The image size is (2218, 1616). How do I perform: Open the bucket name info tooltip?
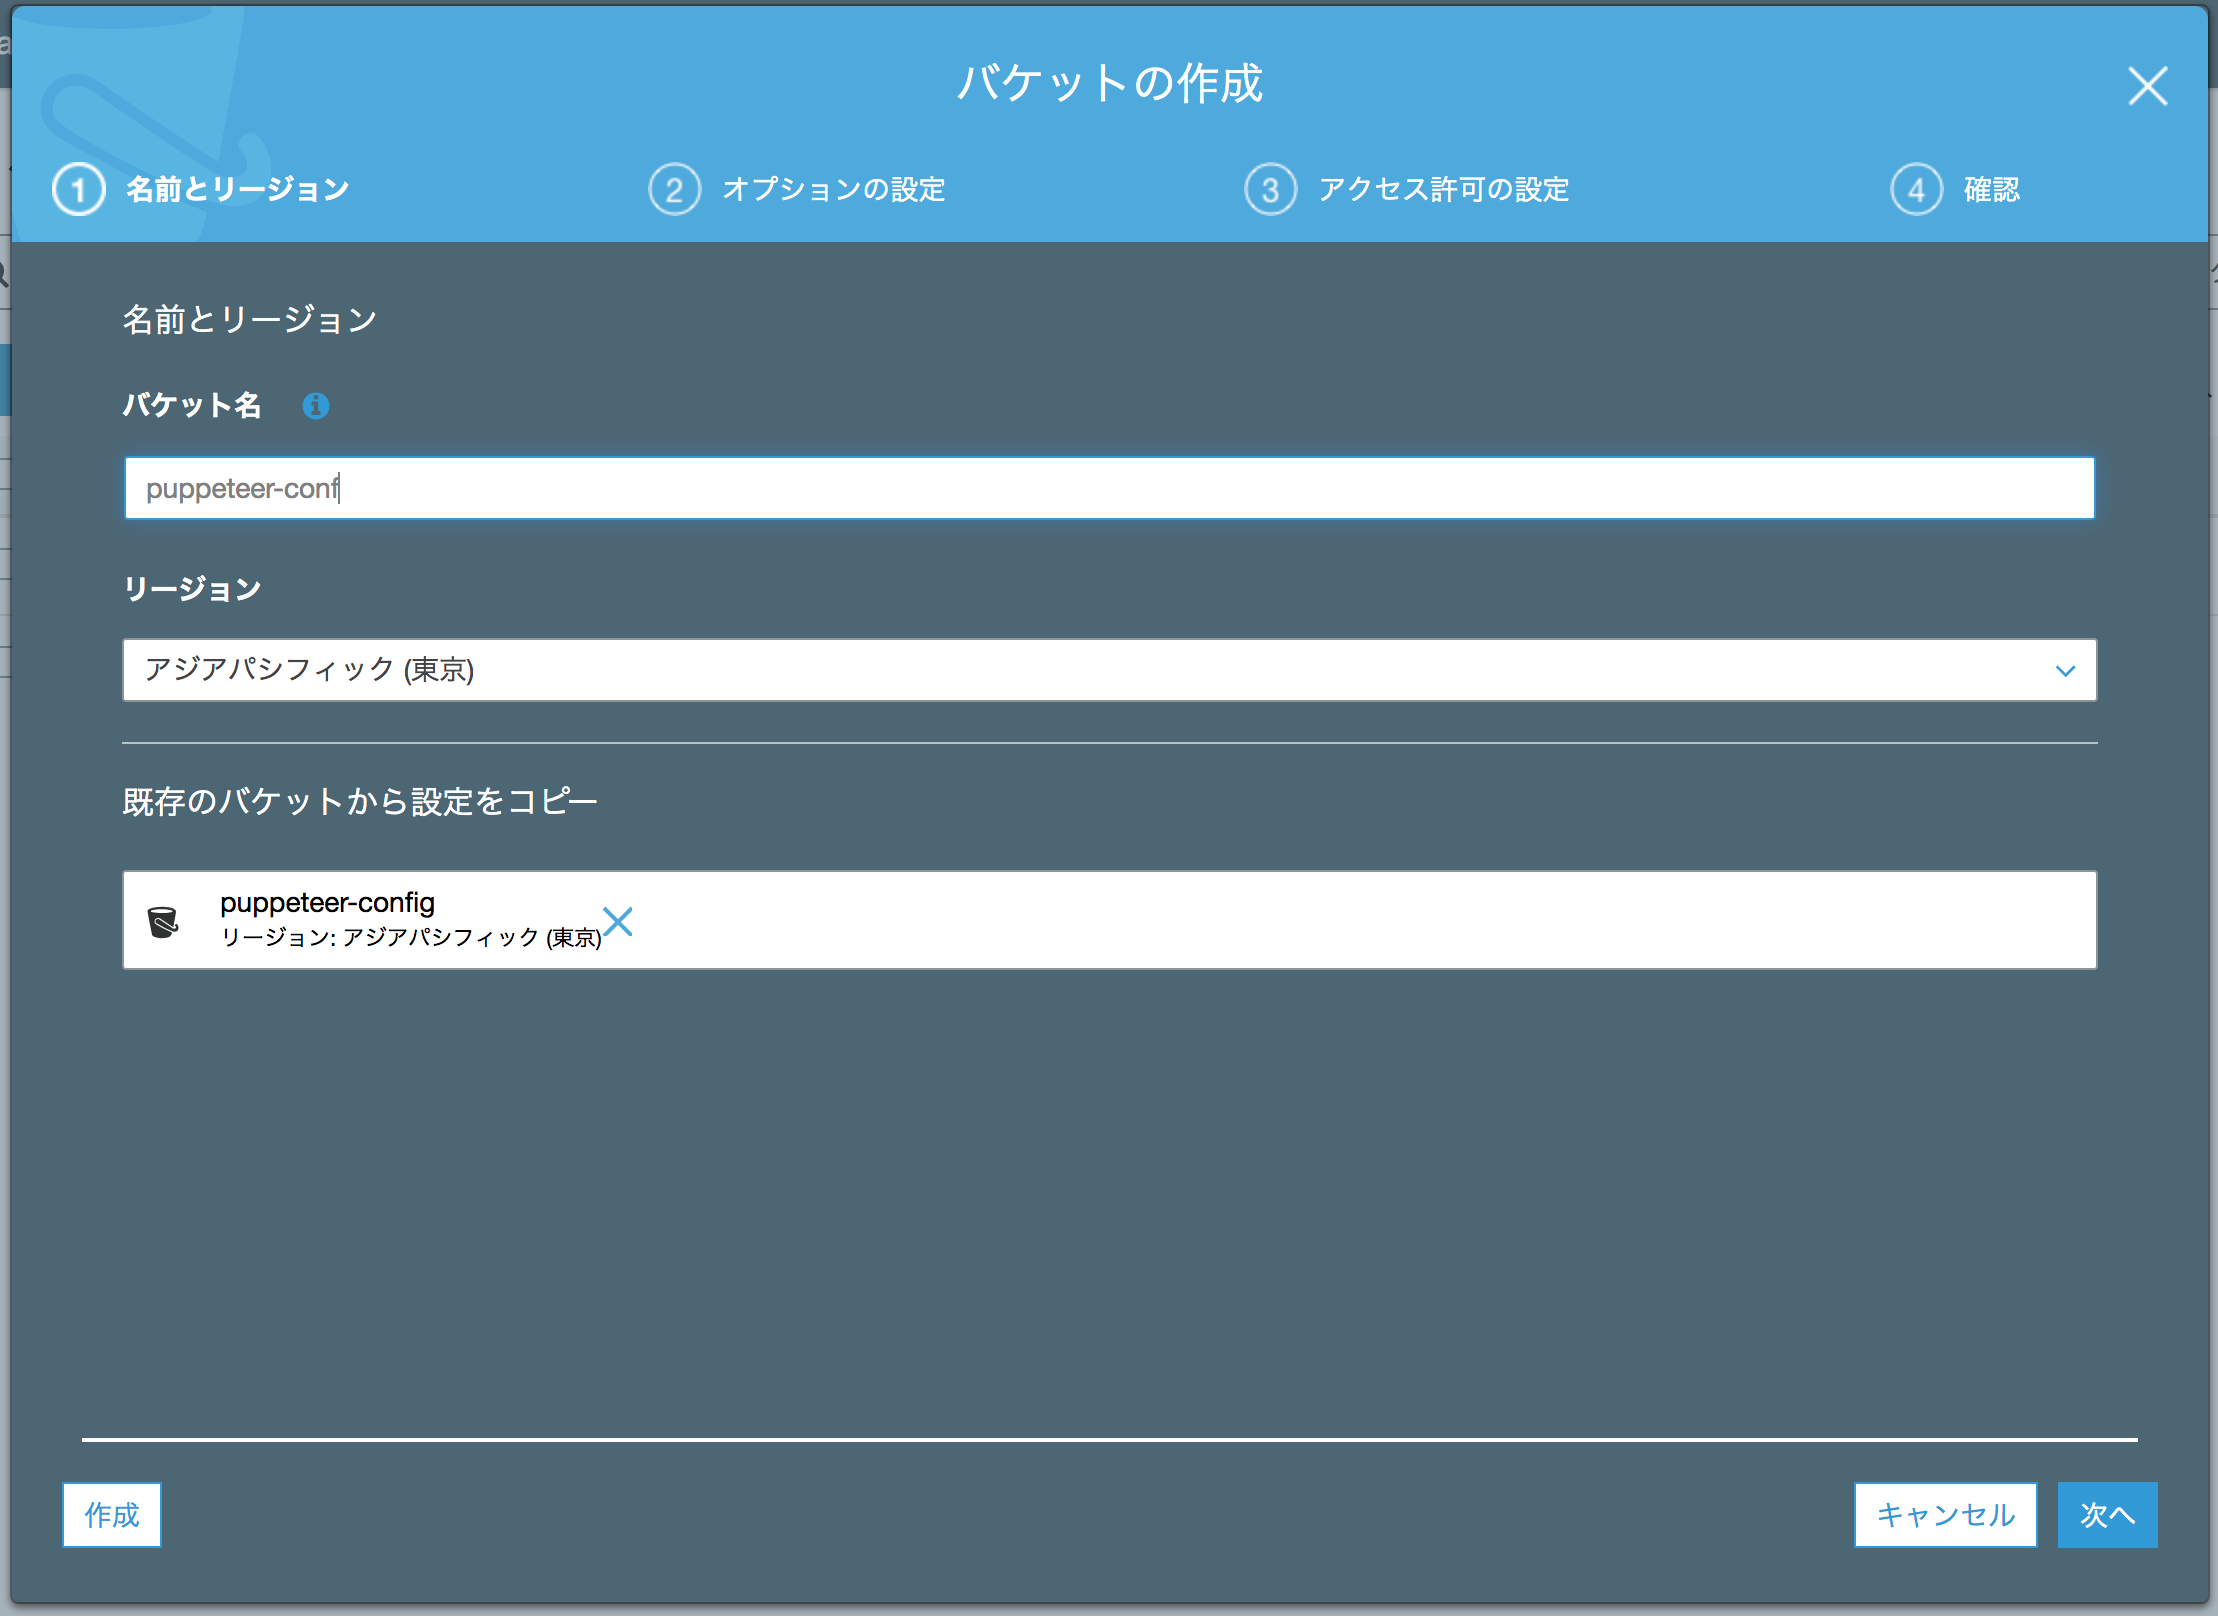pos(316,406)
